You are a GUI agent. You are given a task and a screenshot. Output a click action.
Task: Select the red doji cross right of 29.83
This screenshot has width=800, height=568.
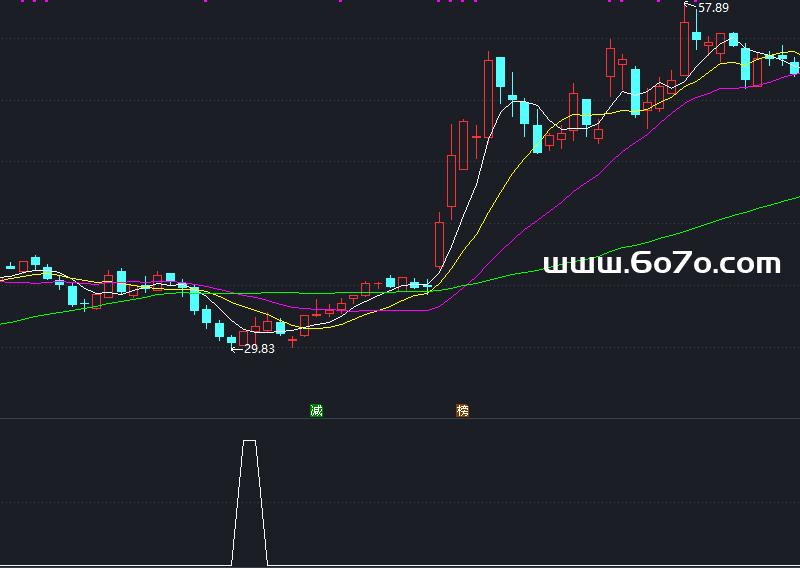pyautogui.click(x=292, y=341)
